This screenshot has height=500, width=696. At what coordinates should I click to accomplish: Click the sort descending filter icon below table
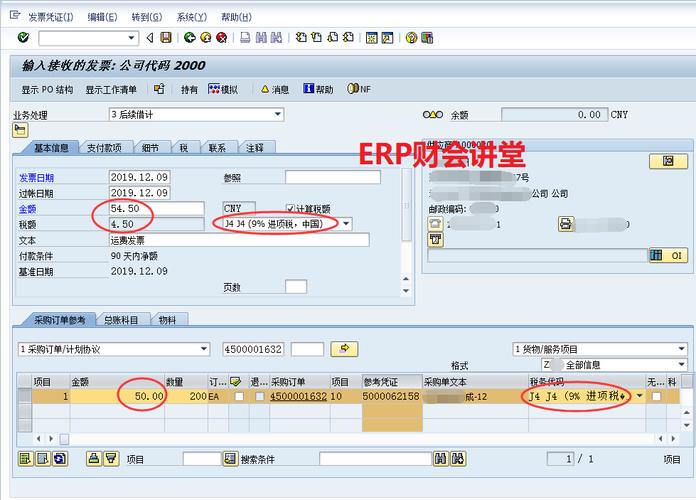tap(111, 459)
